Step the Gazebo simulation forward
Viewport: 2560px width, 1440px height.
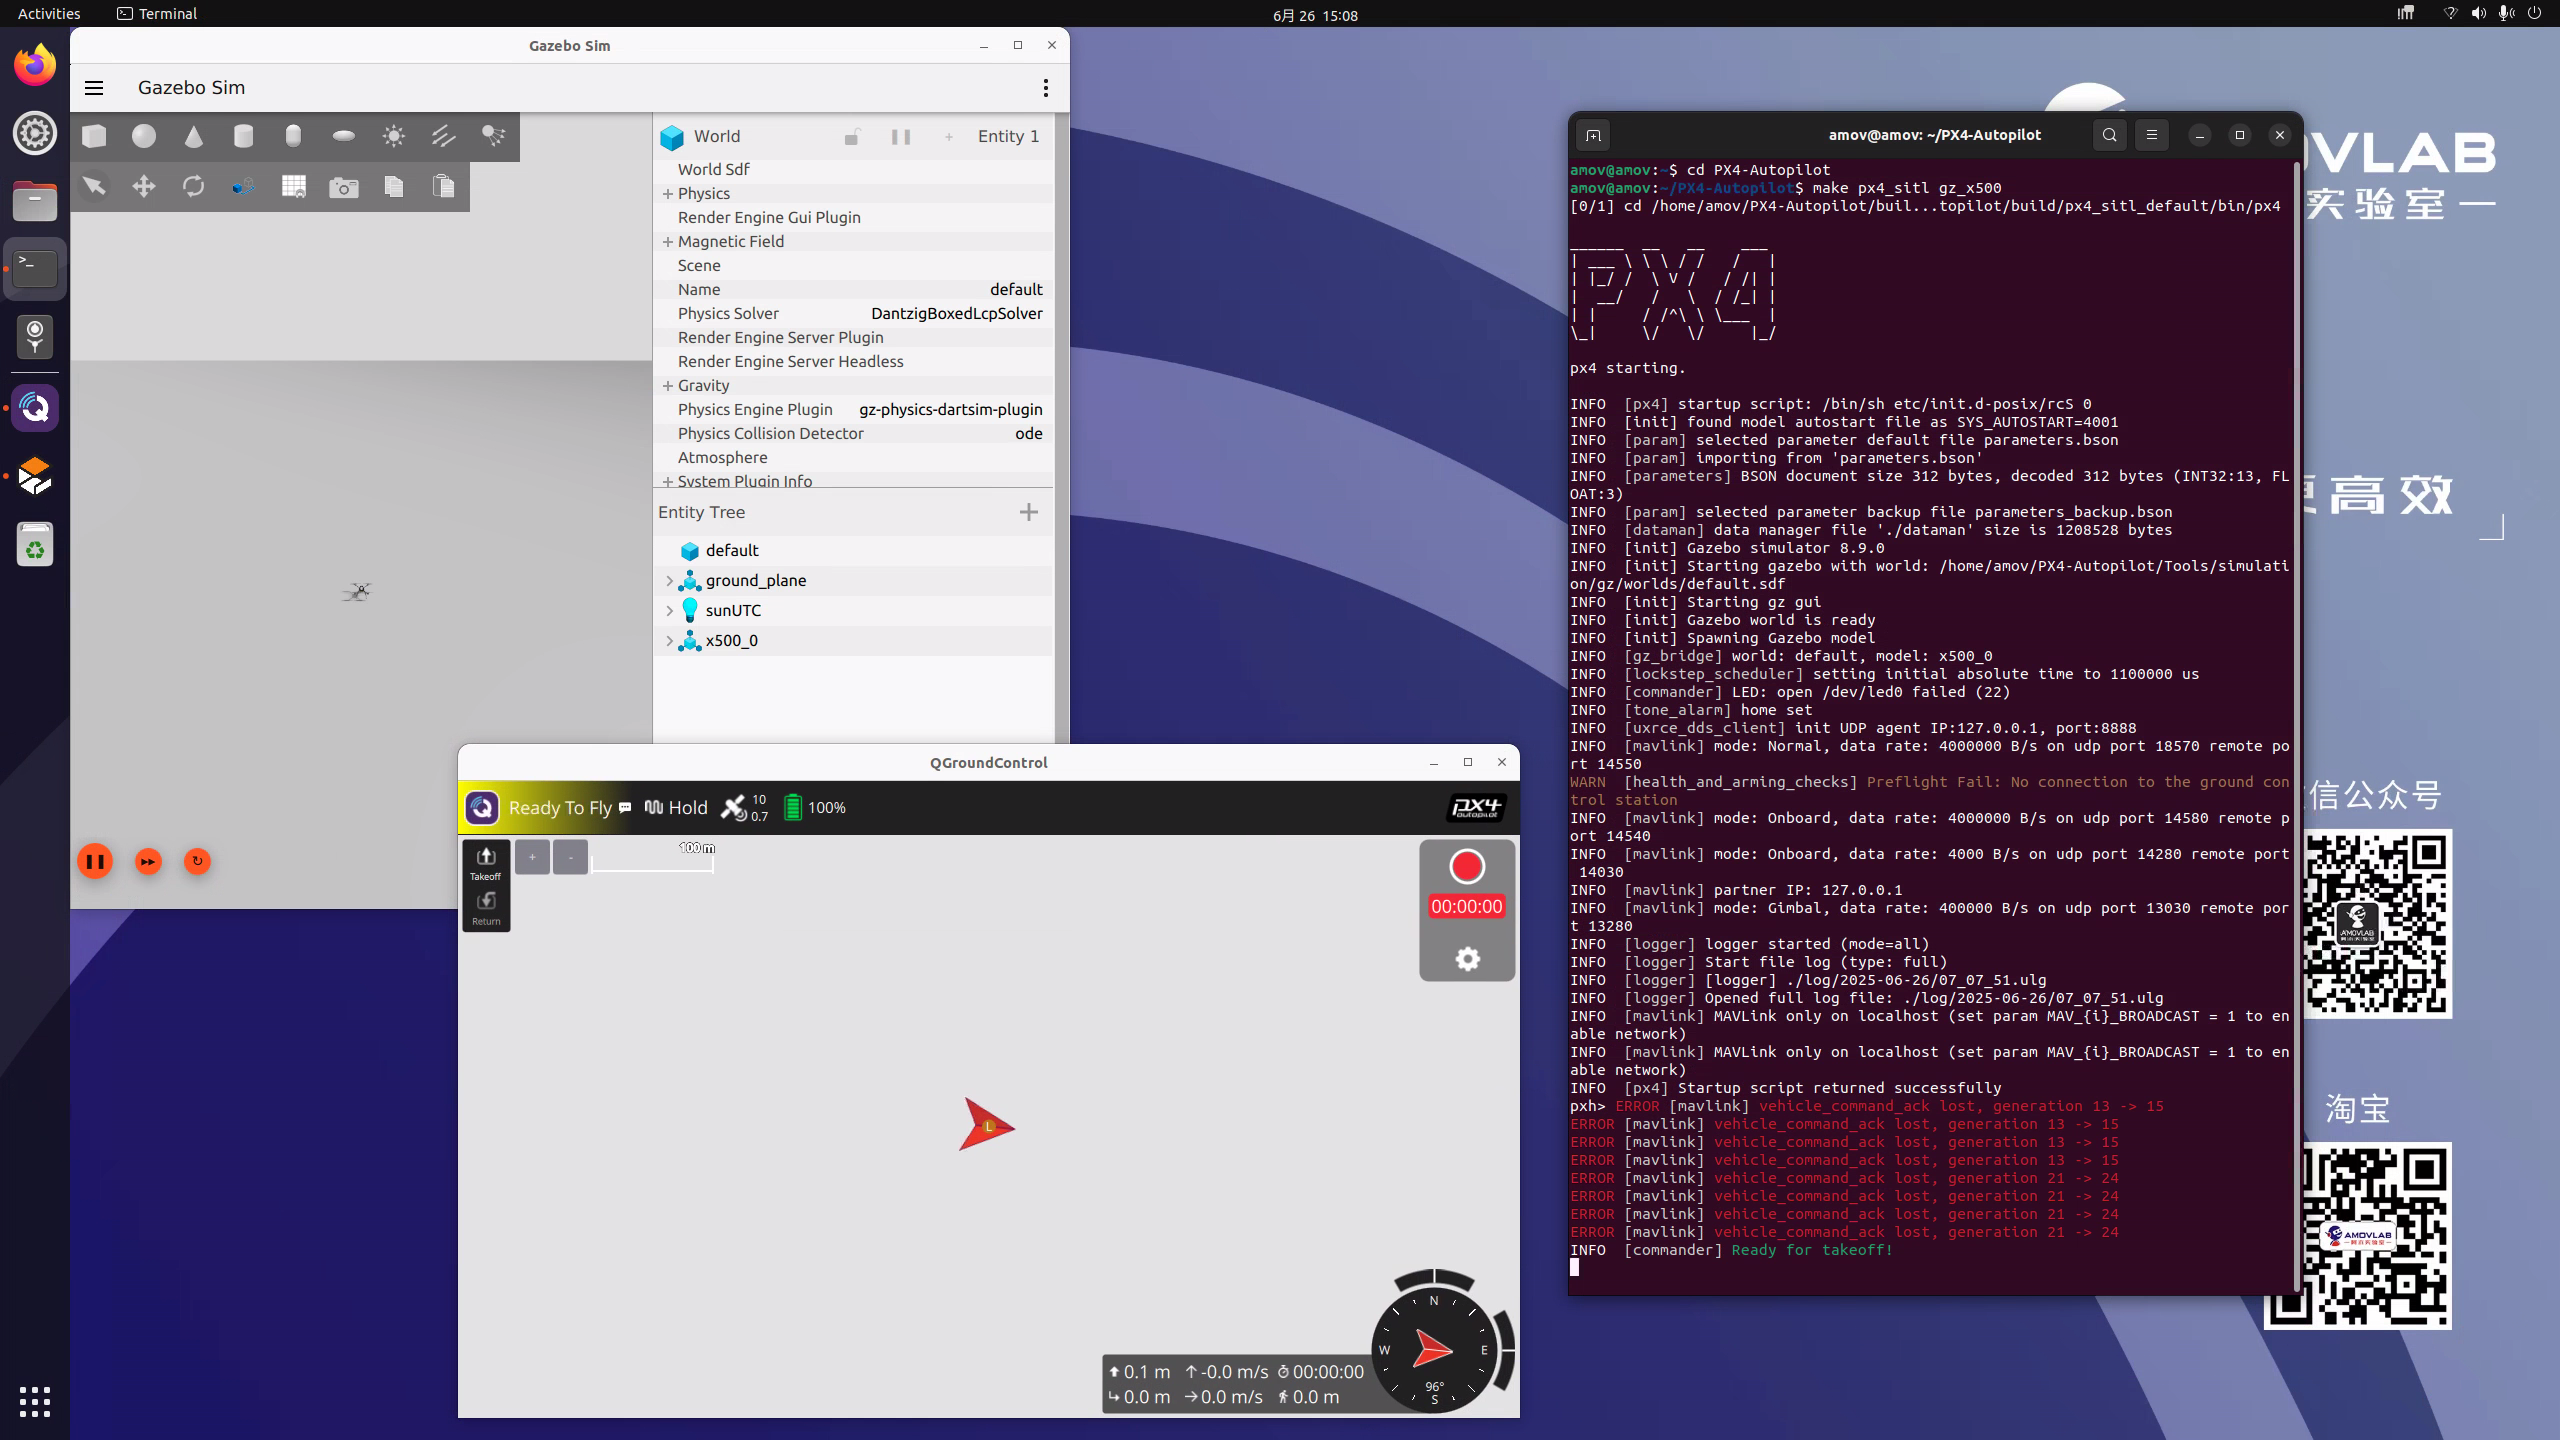coord(148,861)
